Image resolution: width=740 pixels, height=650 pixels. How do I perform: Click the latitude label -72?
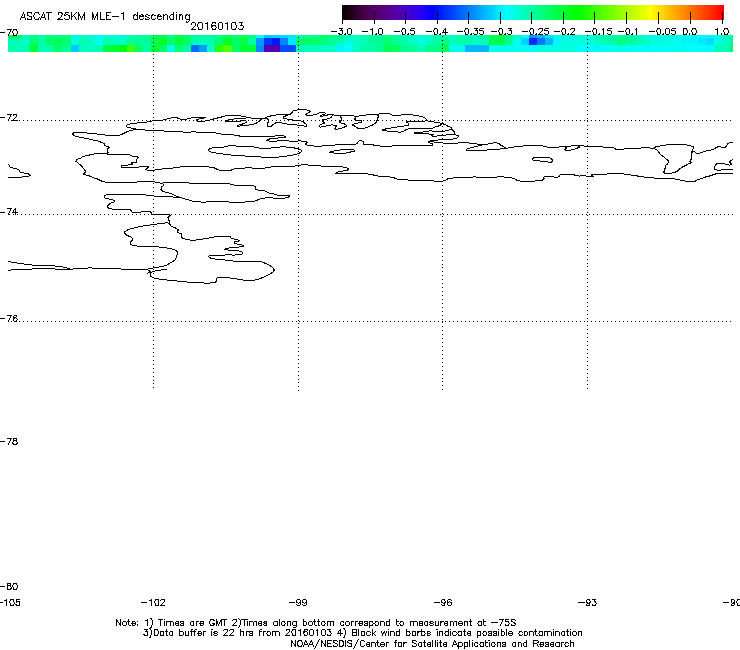coord(9,117)
